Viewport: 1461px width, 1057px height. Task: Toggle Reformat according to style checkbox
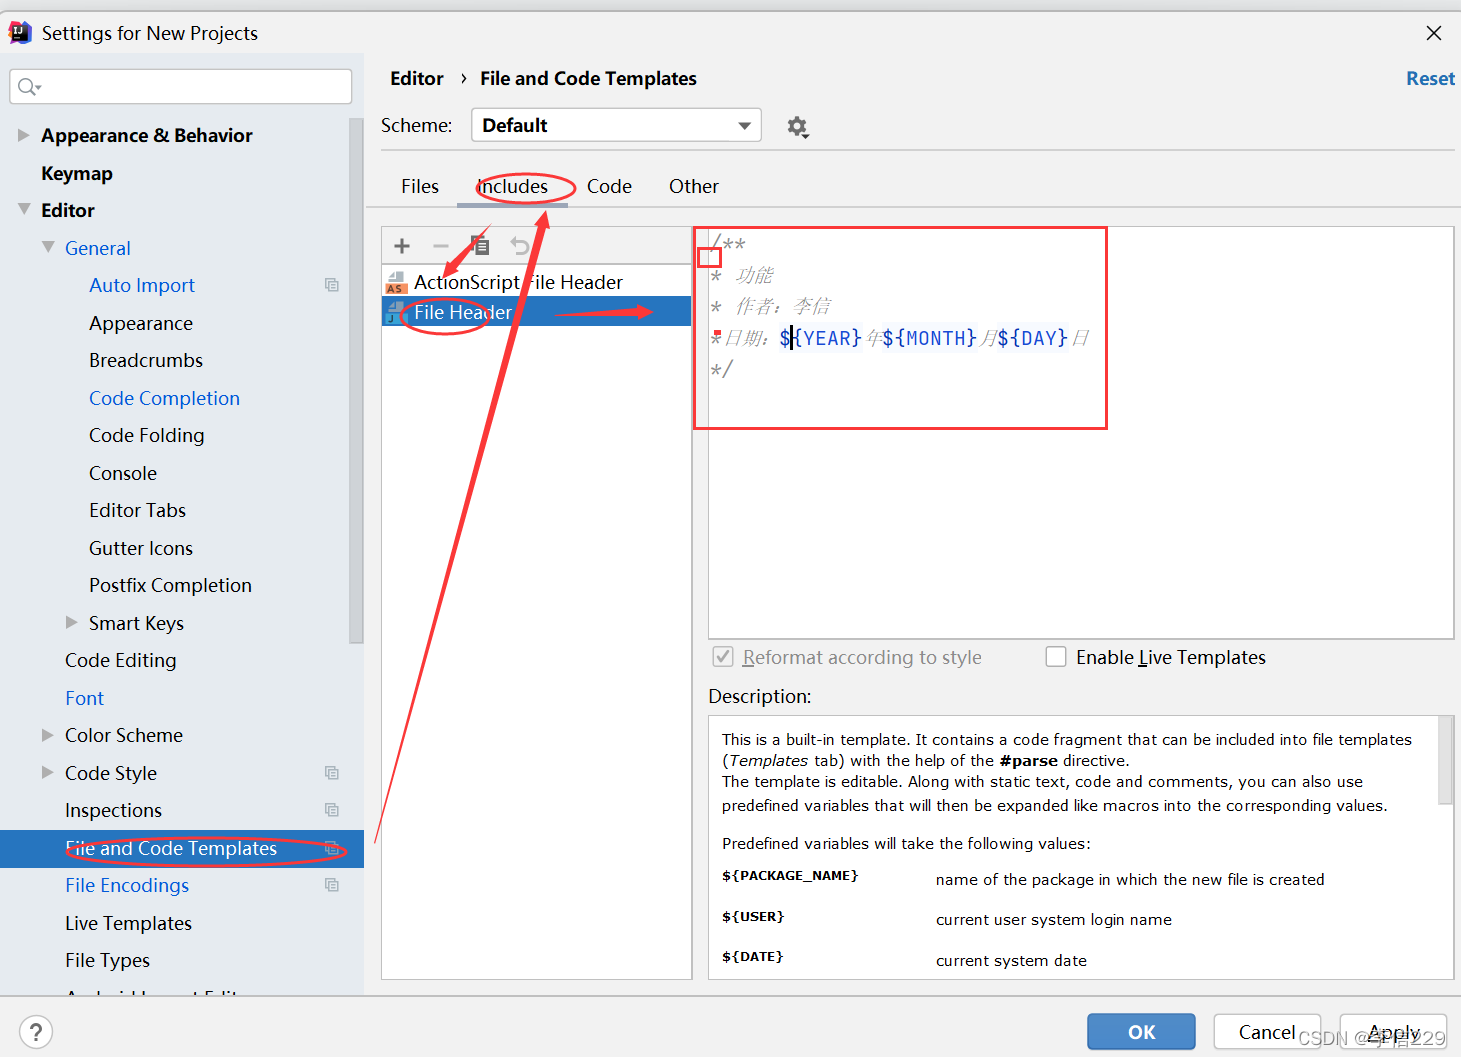pyautogui.click(x=722, y=657)
